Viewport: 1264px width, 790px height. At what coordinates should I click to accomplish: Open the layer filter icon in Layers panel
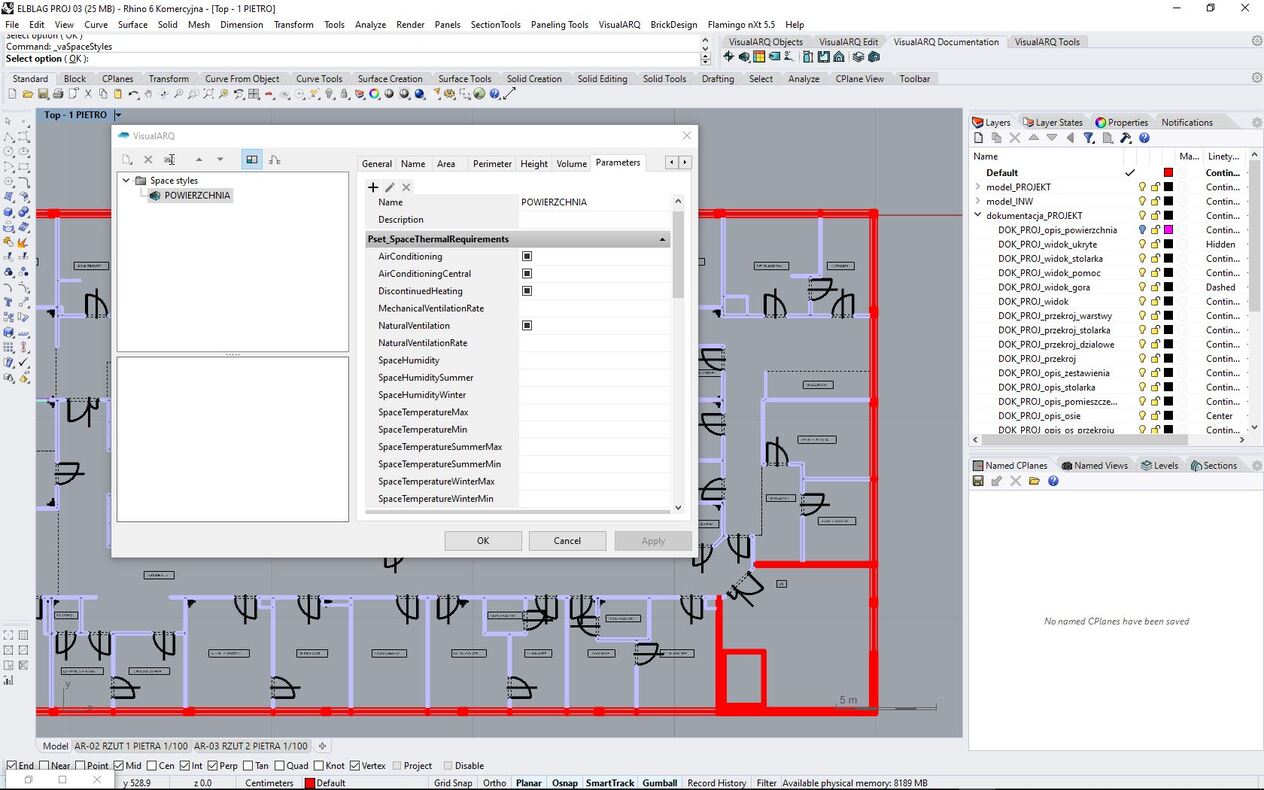(1089, 137)
